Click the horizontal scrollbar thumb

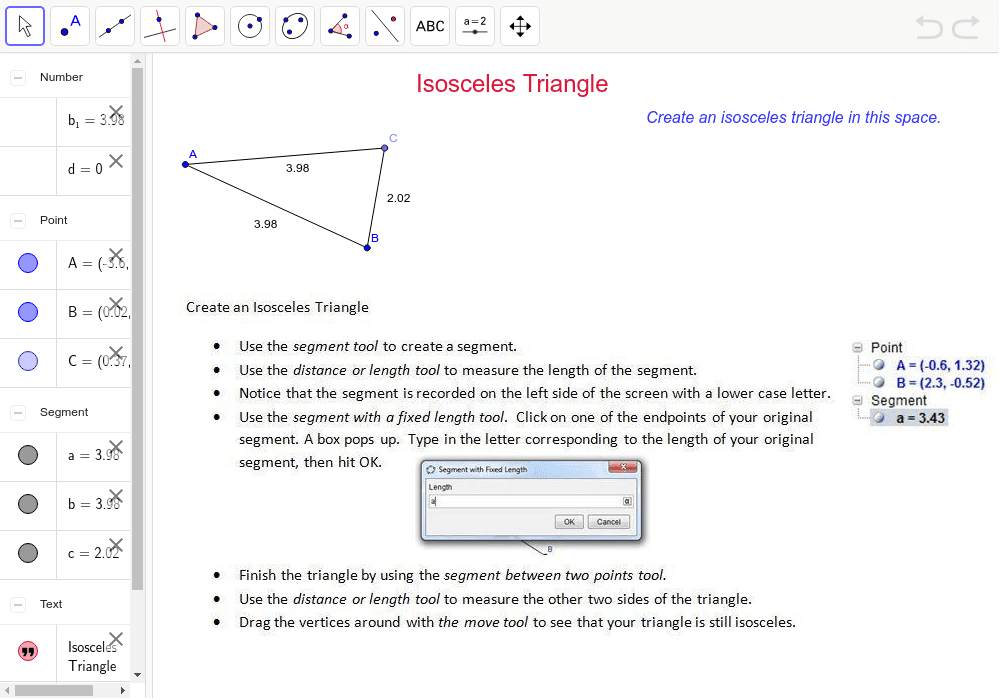pyautogui.click(x=54, y=690)
